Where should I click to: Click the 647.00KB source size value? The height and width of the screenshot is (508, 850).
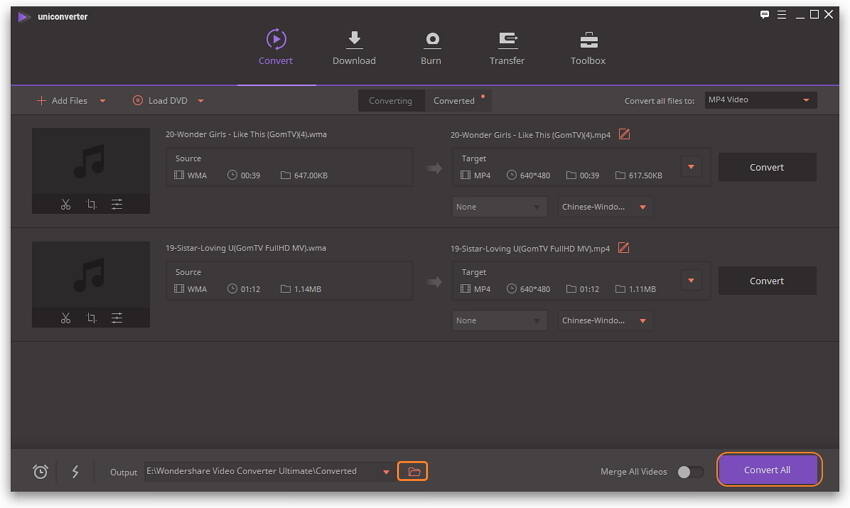click(x=311, y=176)
